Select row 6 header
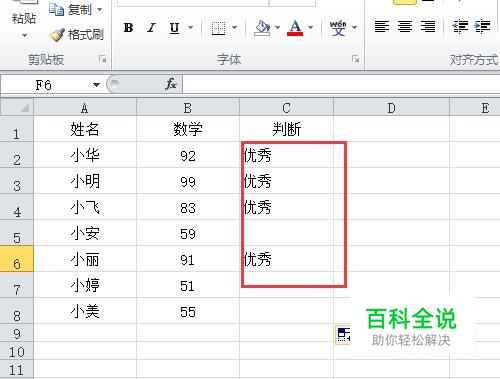This screenshot has width=500, height=379. pos(17,259)
